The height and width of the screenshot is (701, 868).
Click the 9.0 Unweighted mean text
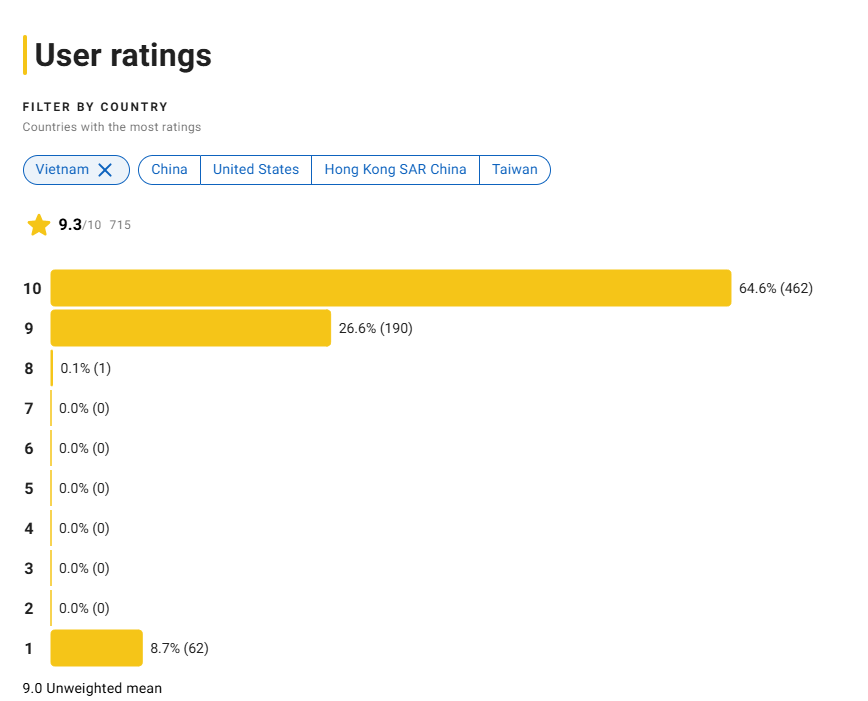point(92,688)
